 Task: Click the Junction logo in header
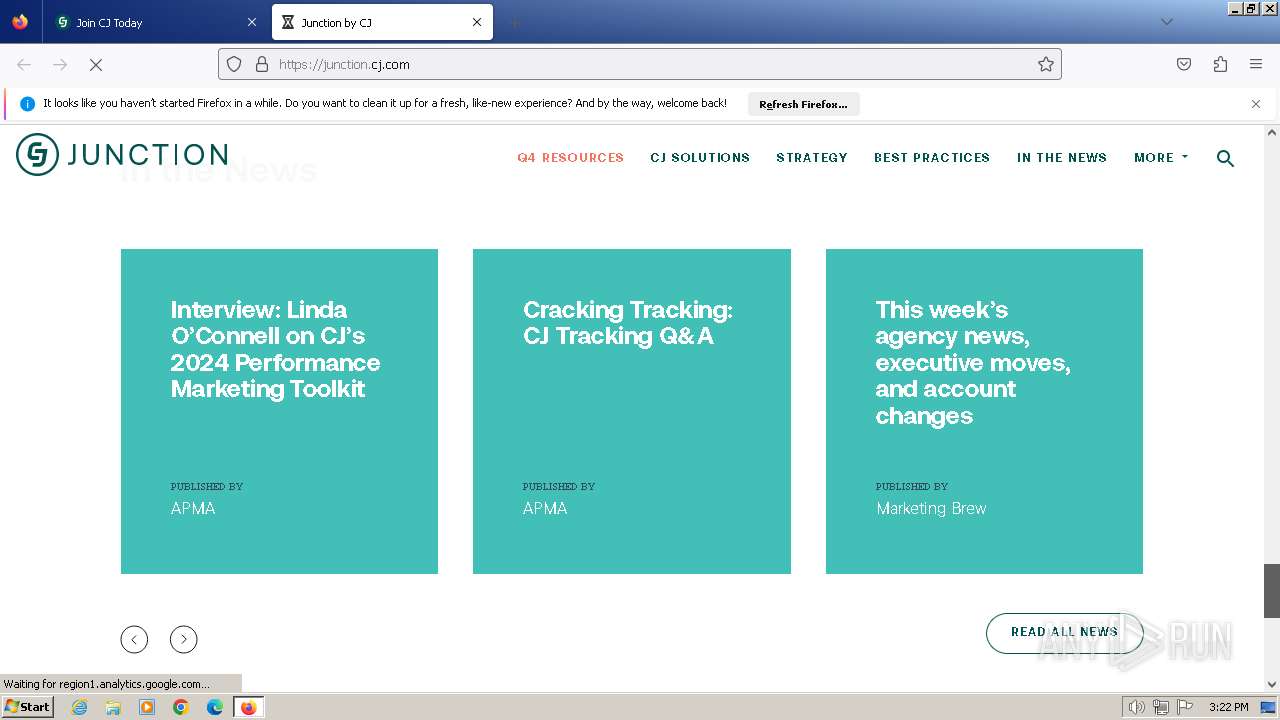tap(122, 154)
